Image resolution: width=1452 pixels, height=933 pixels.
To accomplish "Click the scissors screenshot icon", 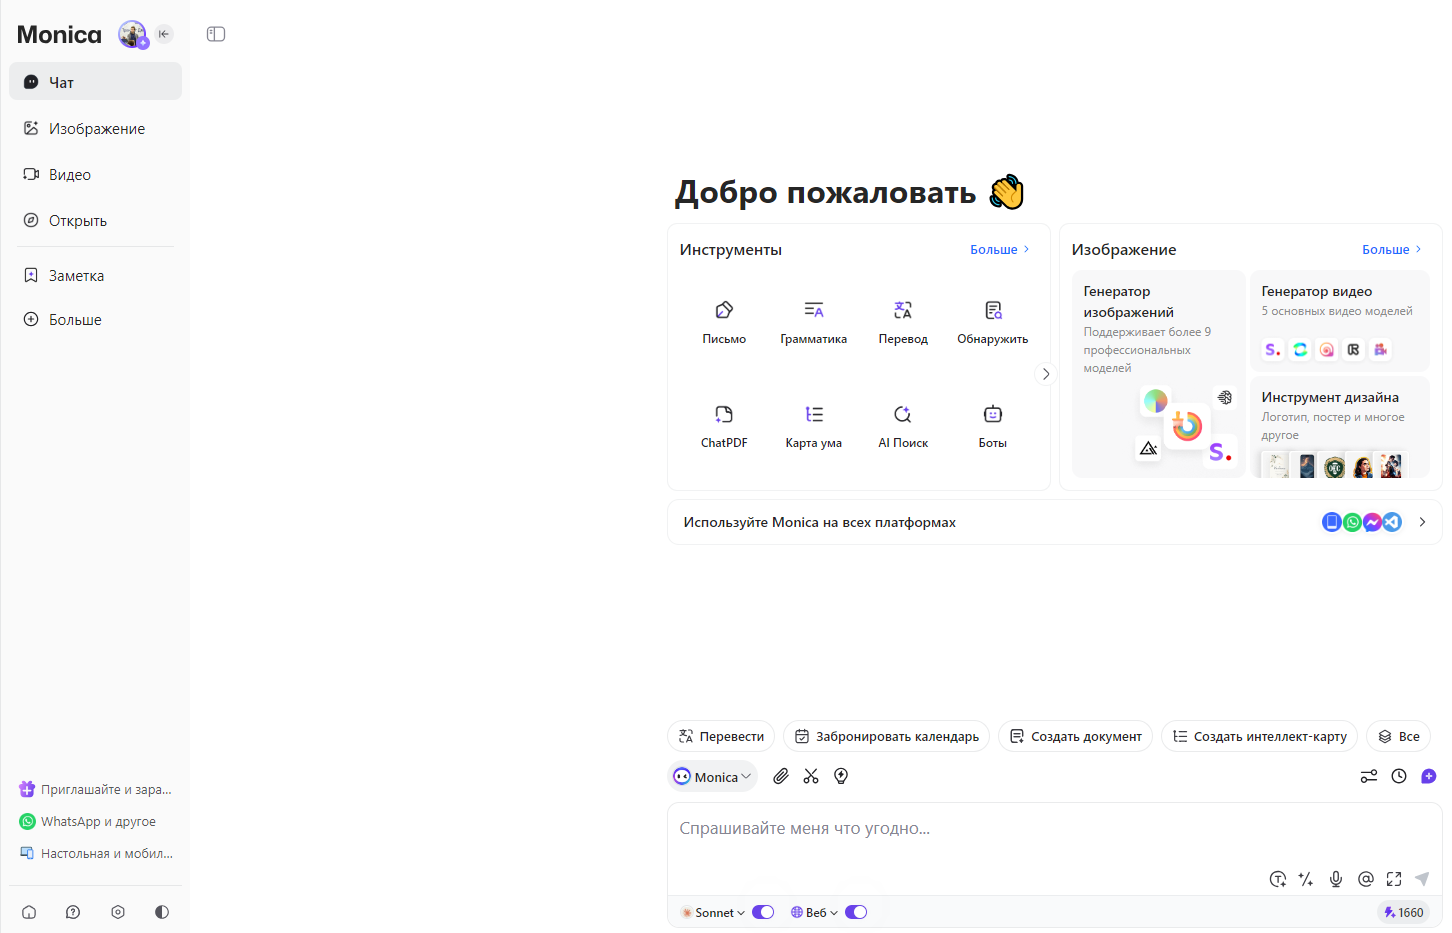I will pos(811,776).
